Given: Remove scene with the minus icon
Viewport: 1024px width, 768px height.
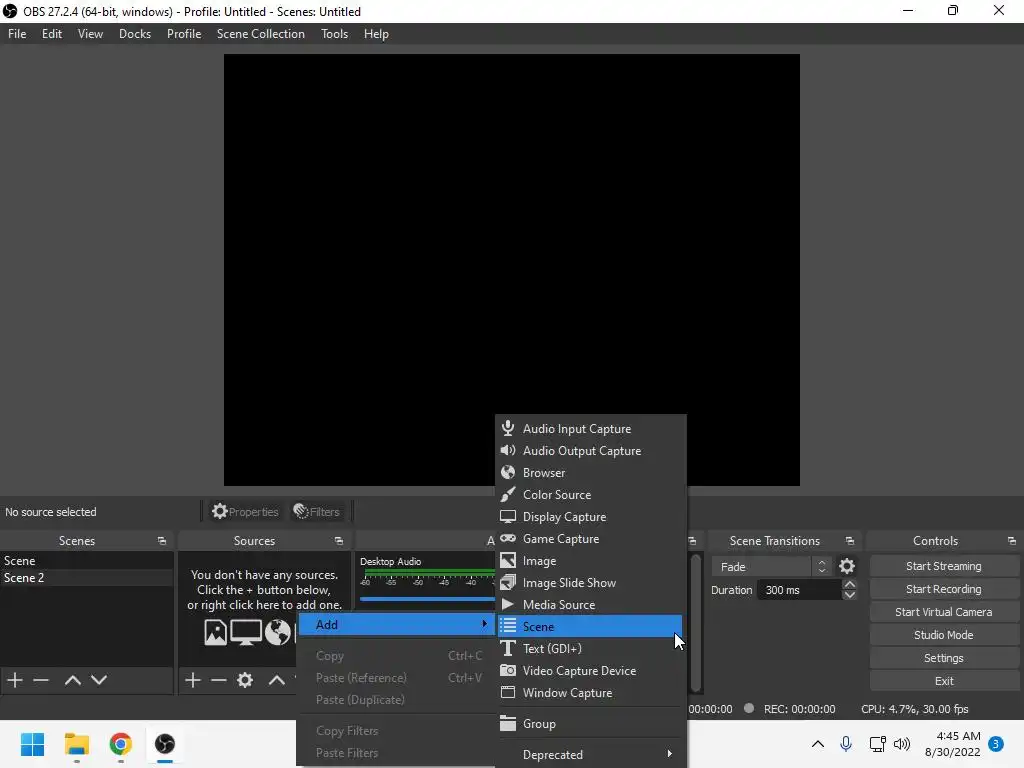Looking at the screenshot, I should (x=41, y=680).
